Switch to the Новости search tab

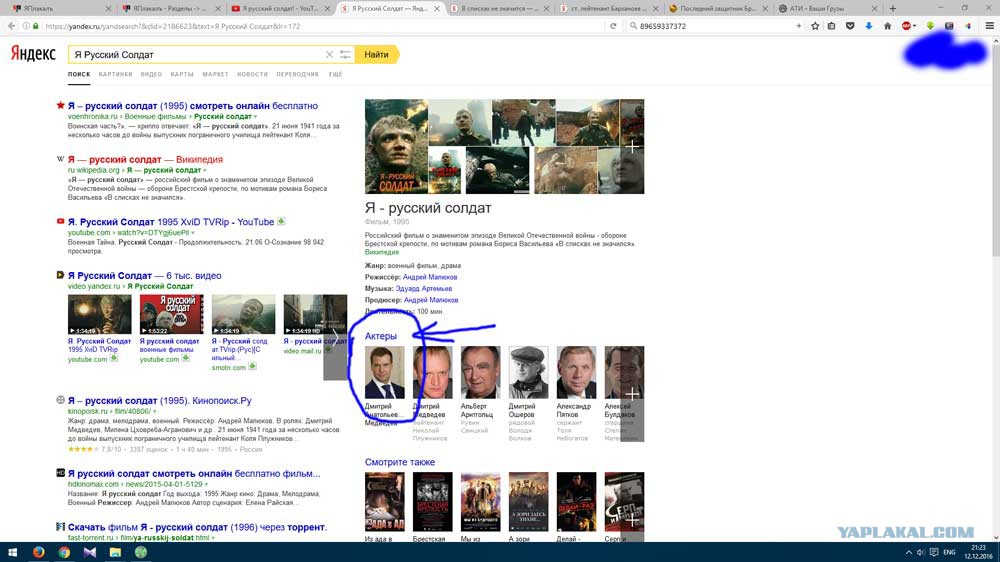tap(253, 75)
